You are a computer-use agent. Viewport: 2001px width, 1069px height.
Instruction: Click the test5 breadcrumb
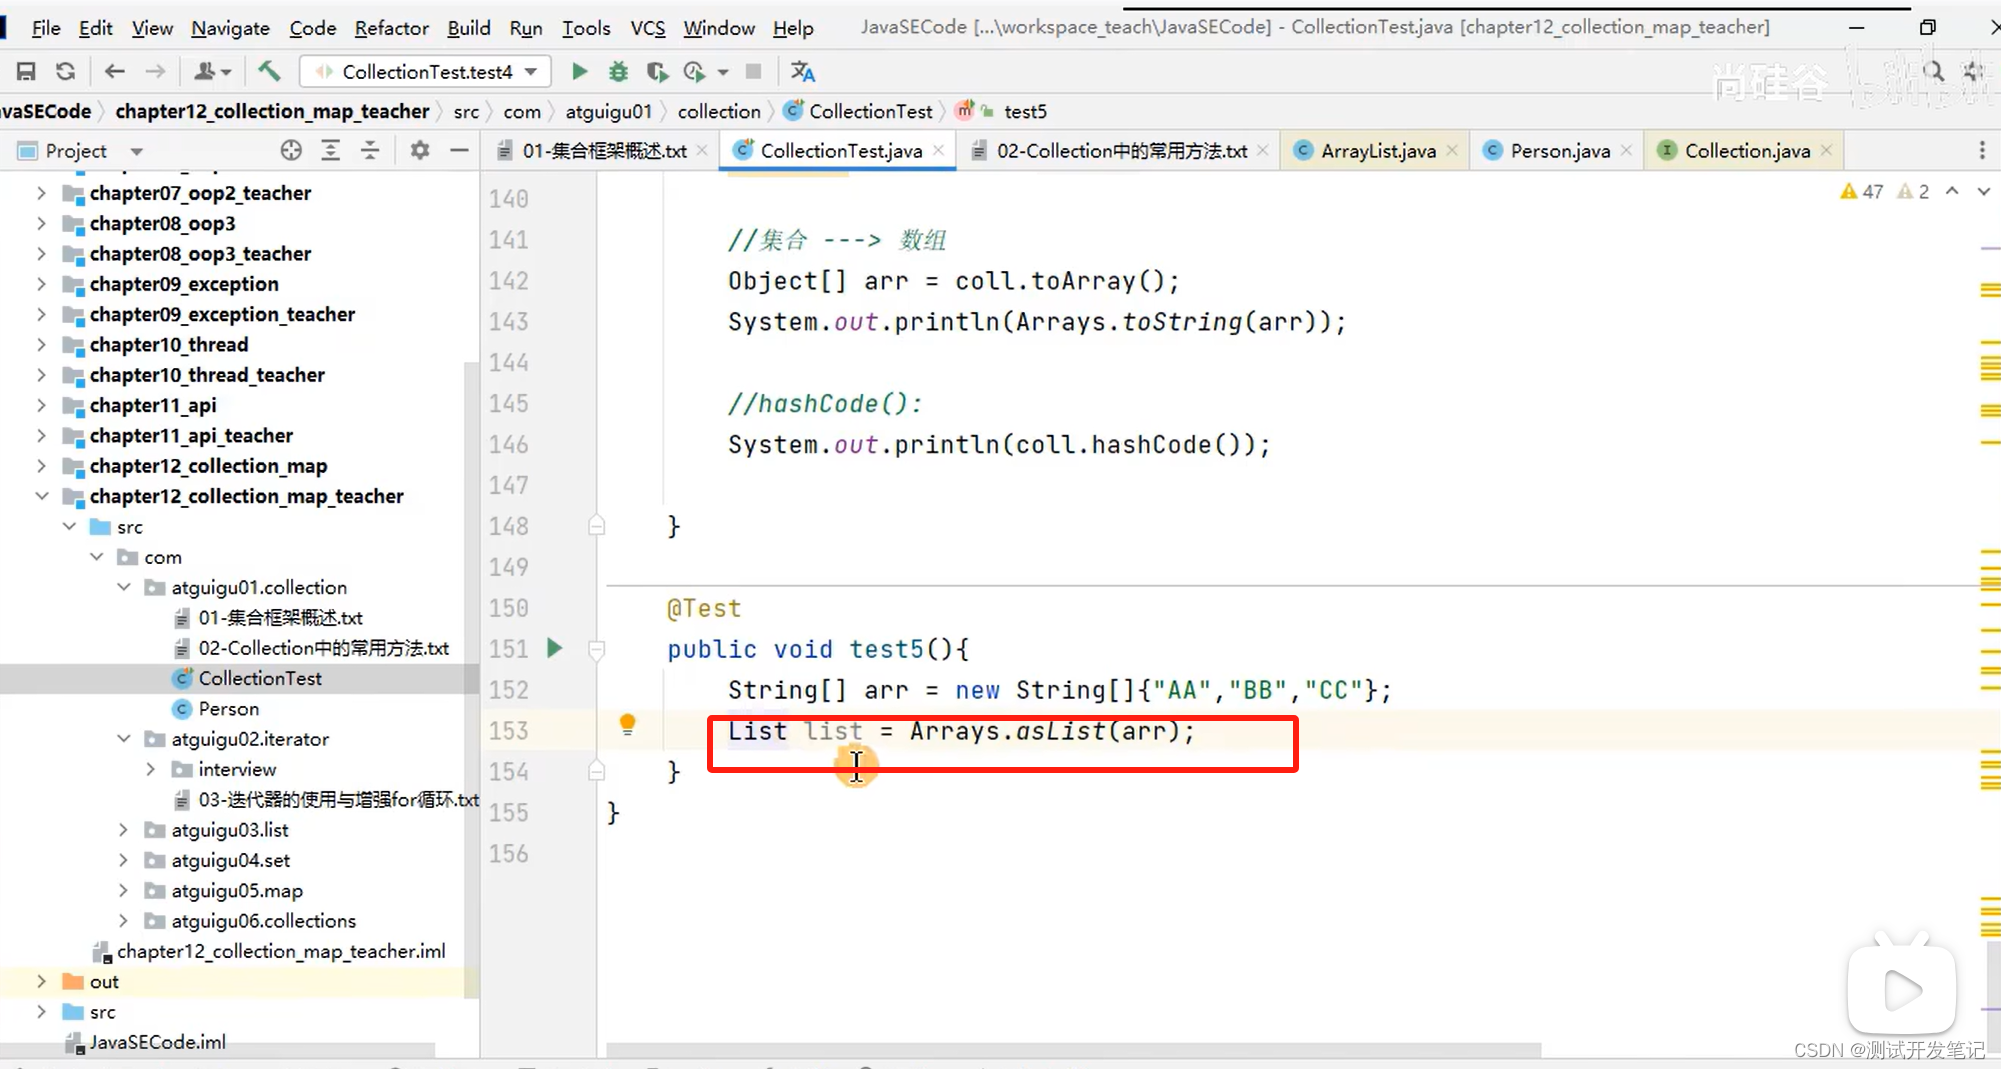pos(1025,111)
